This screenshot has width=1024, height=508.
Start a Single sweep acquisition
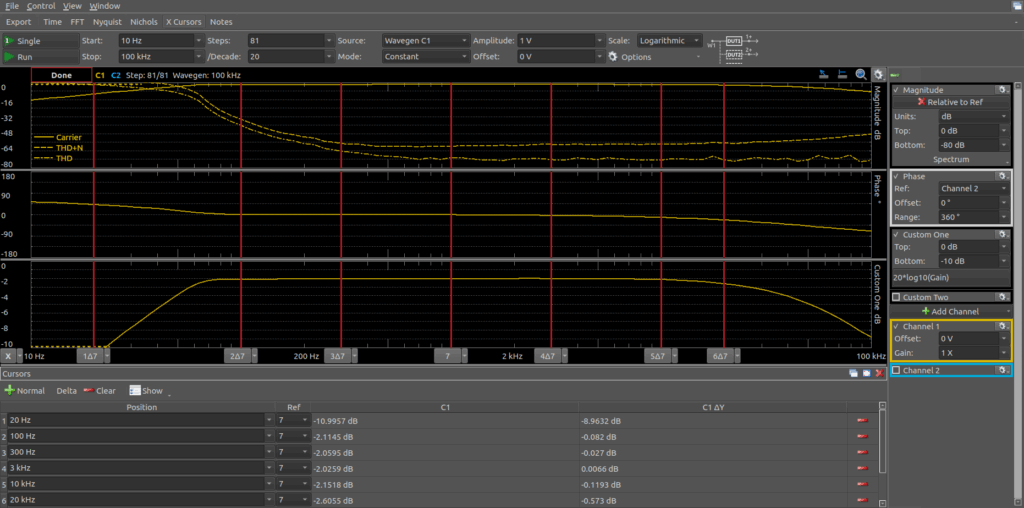tap(40, 41)
